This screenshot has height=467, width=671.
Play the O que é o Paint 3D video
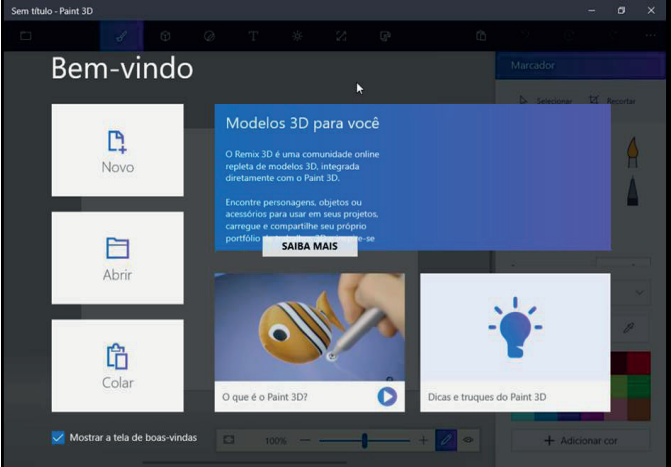[387, 396]
